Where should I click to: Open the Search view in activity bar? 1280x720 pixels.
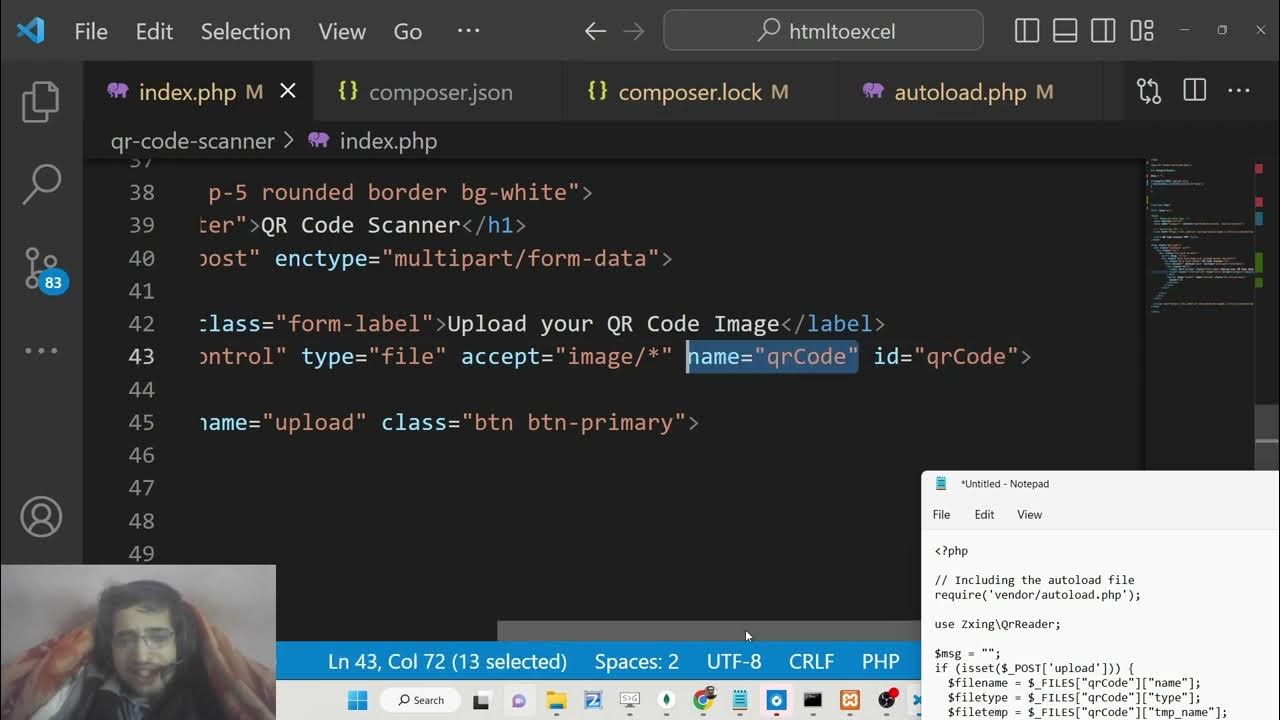click(x=41, y=184)
